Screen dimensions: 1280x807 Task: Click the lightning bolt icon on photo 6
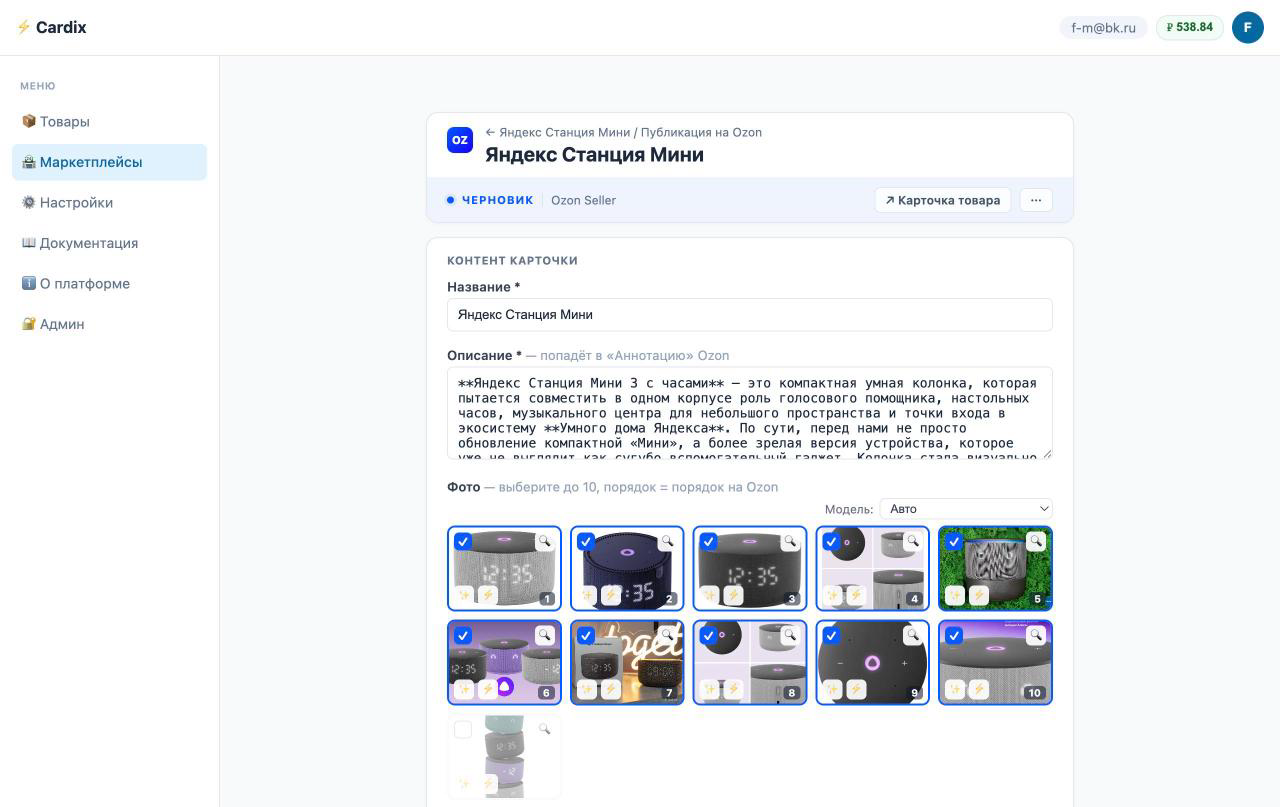pos(488,689)
